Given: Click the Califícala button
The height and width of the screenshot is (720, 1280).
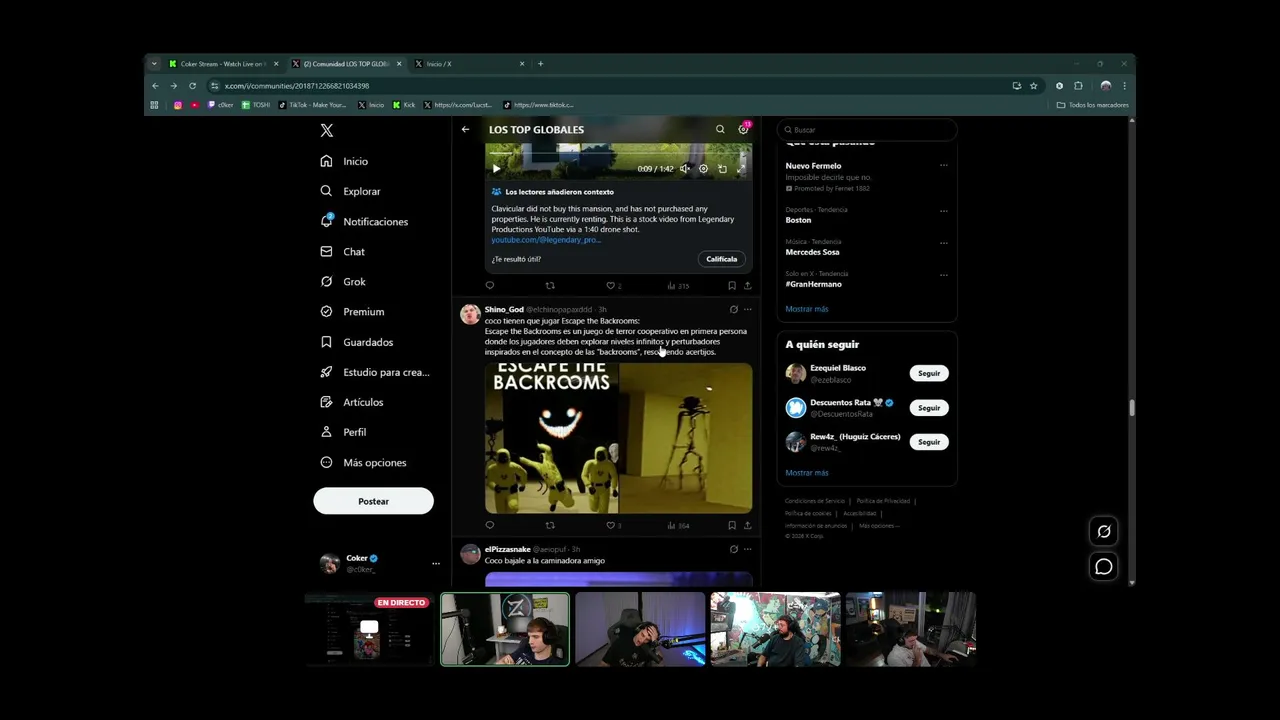Looking at the screenshot, I should (x=721, y=259).
